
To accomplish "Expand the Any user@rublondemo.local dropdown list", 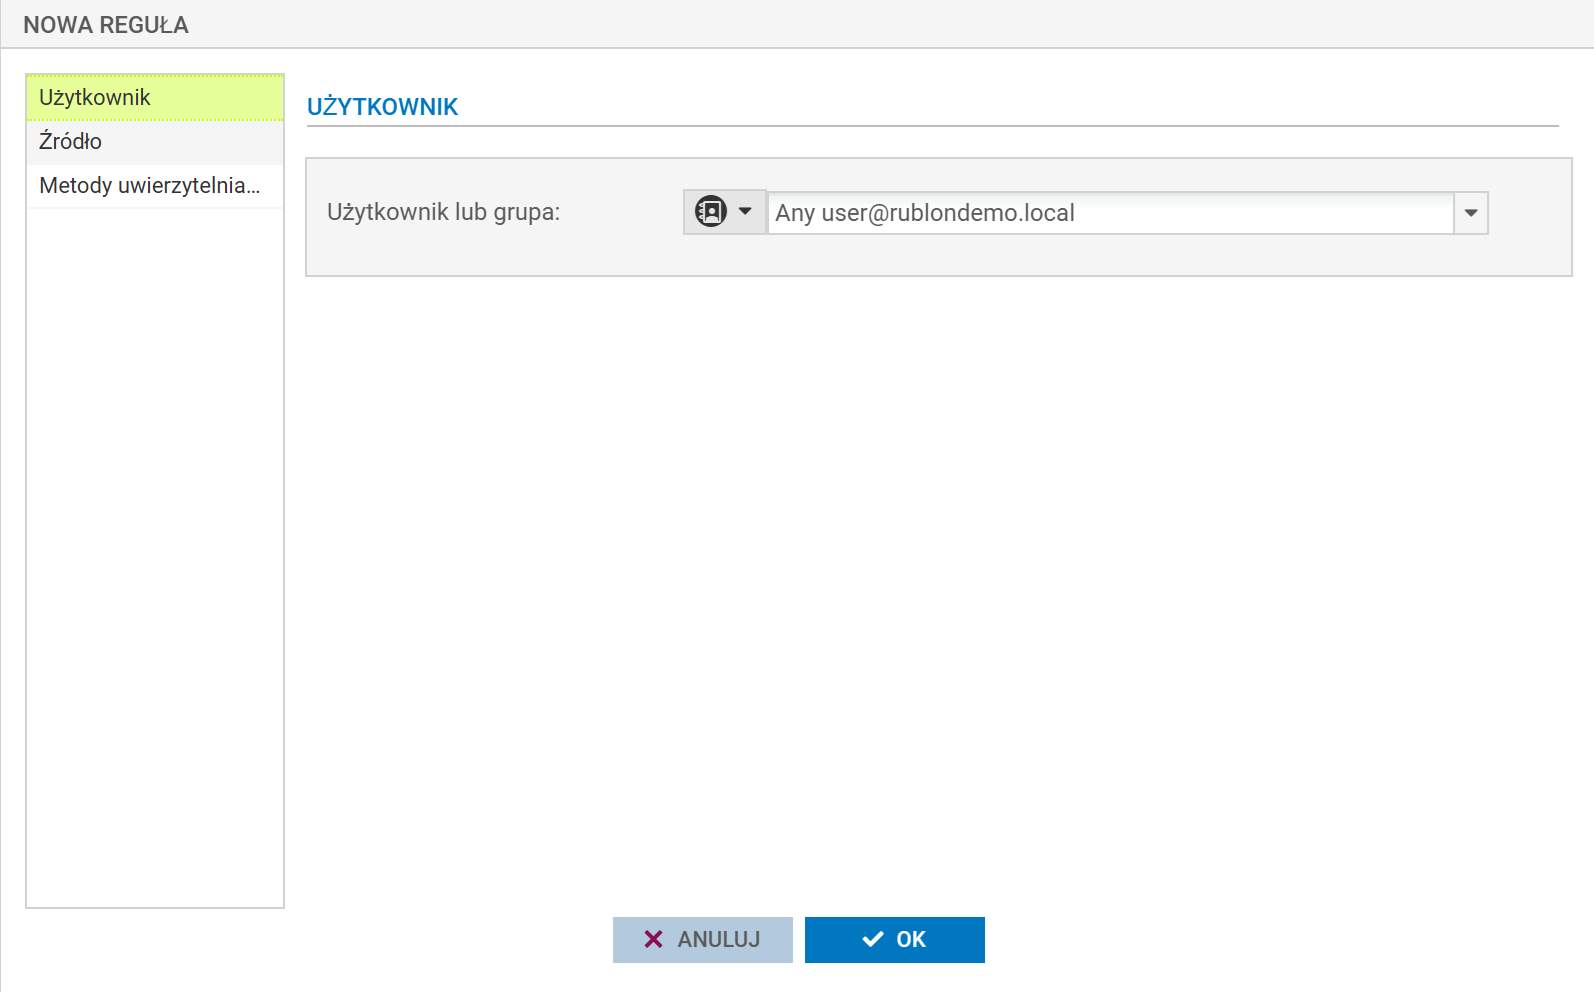I will (1470, 213).
